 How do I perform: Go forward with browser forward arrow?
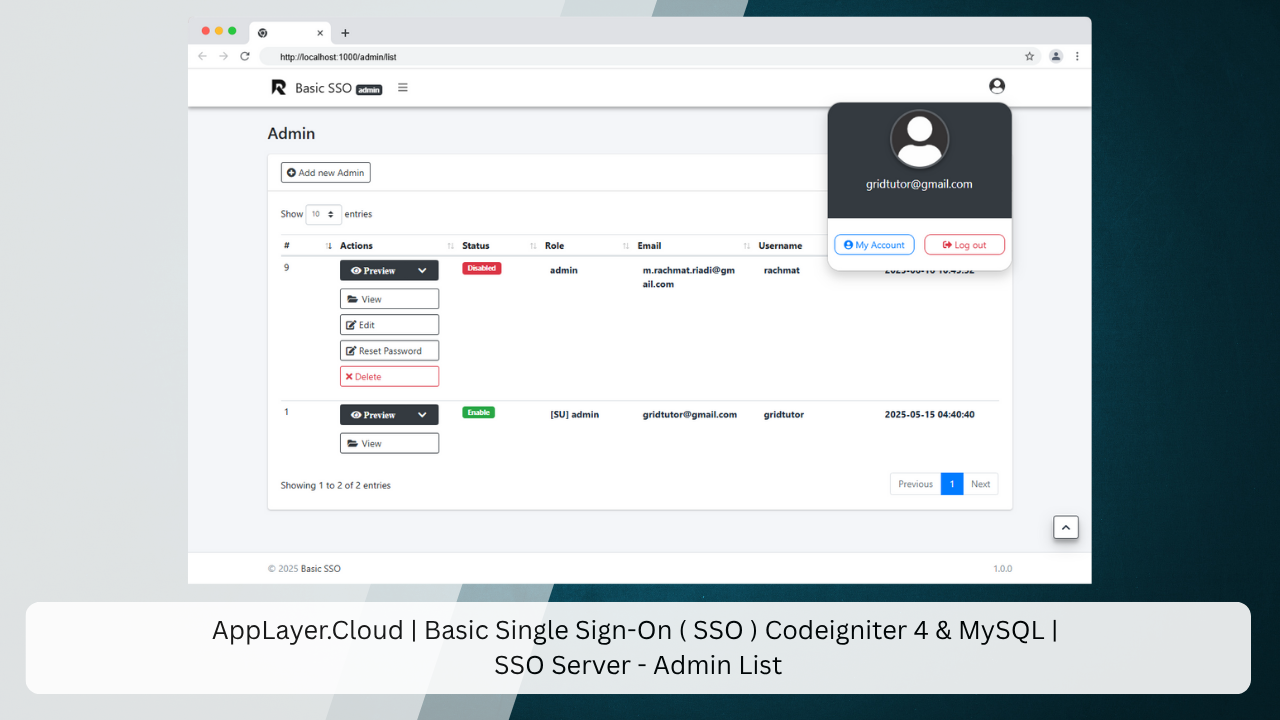click(223, 56)
